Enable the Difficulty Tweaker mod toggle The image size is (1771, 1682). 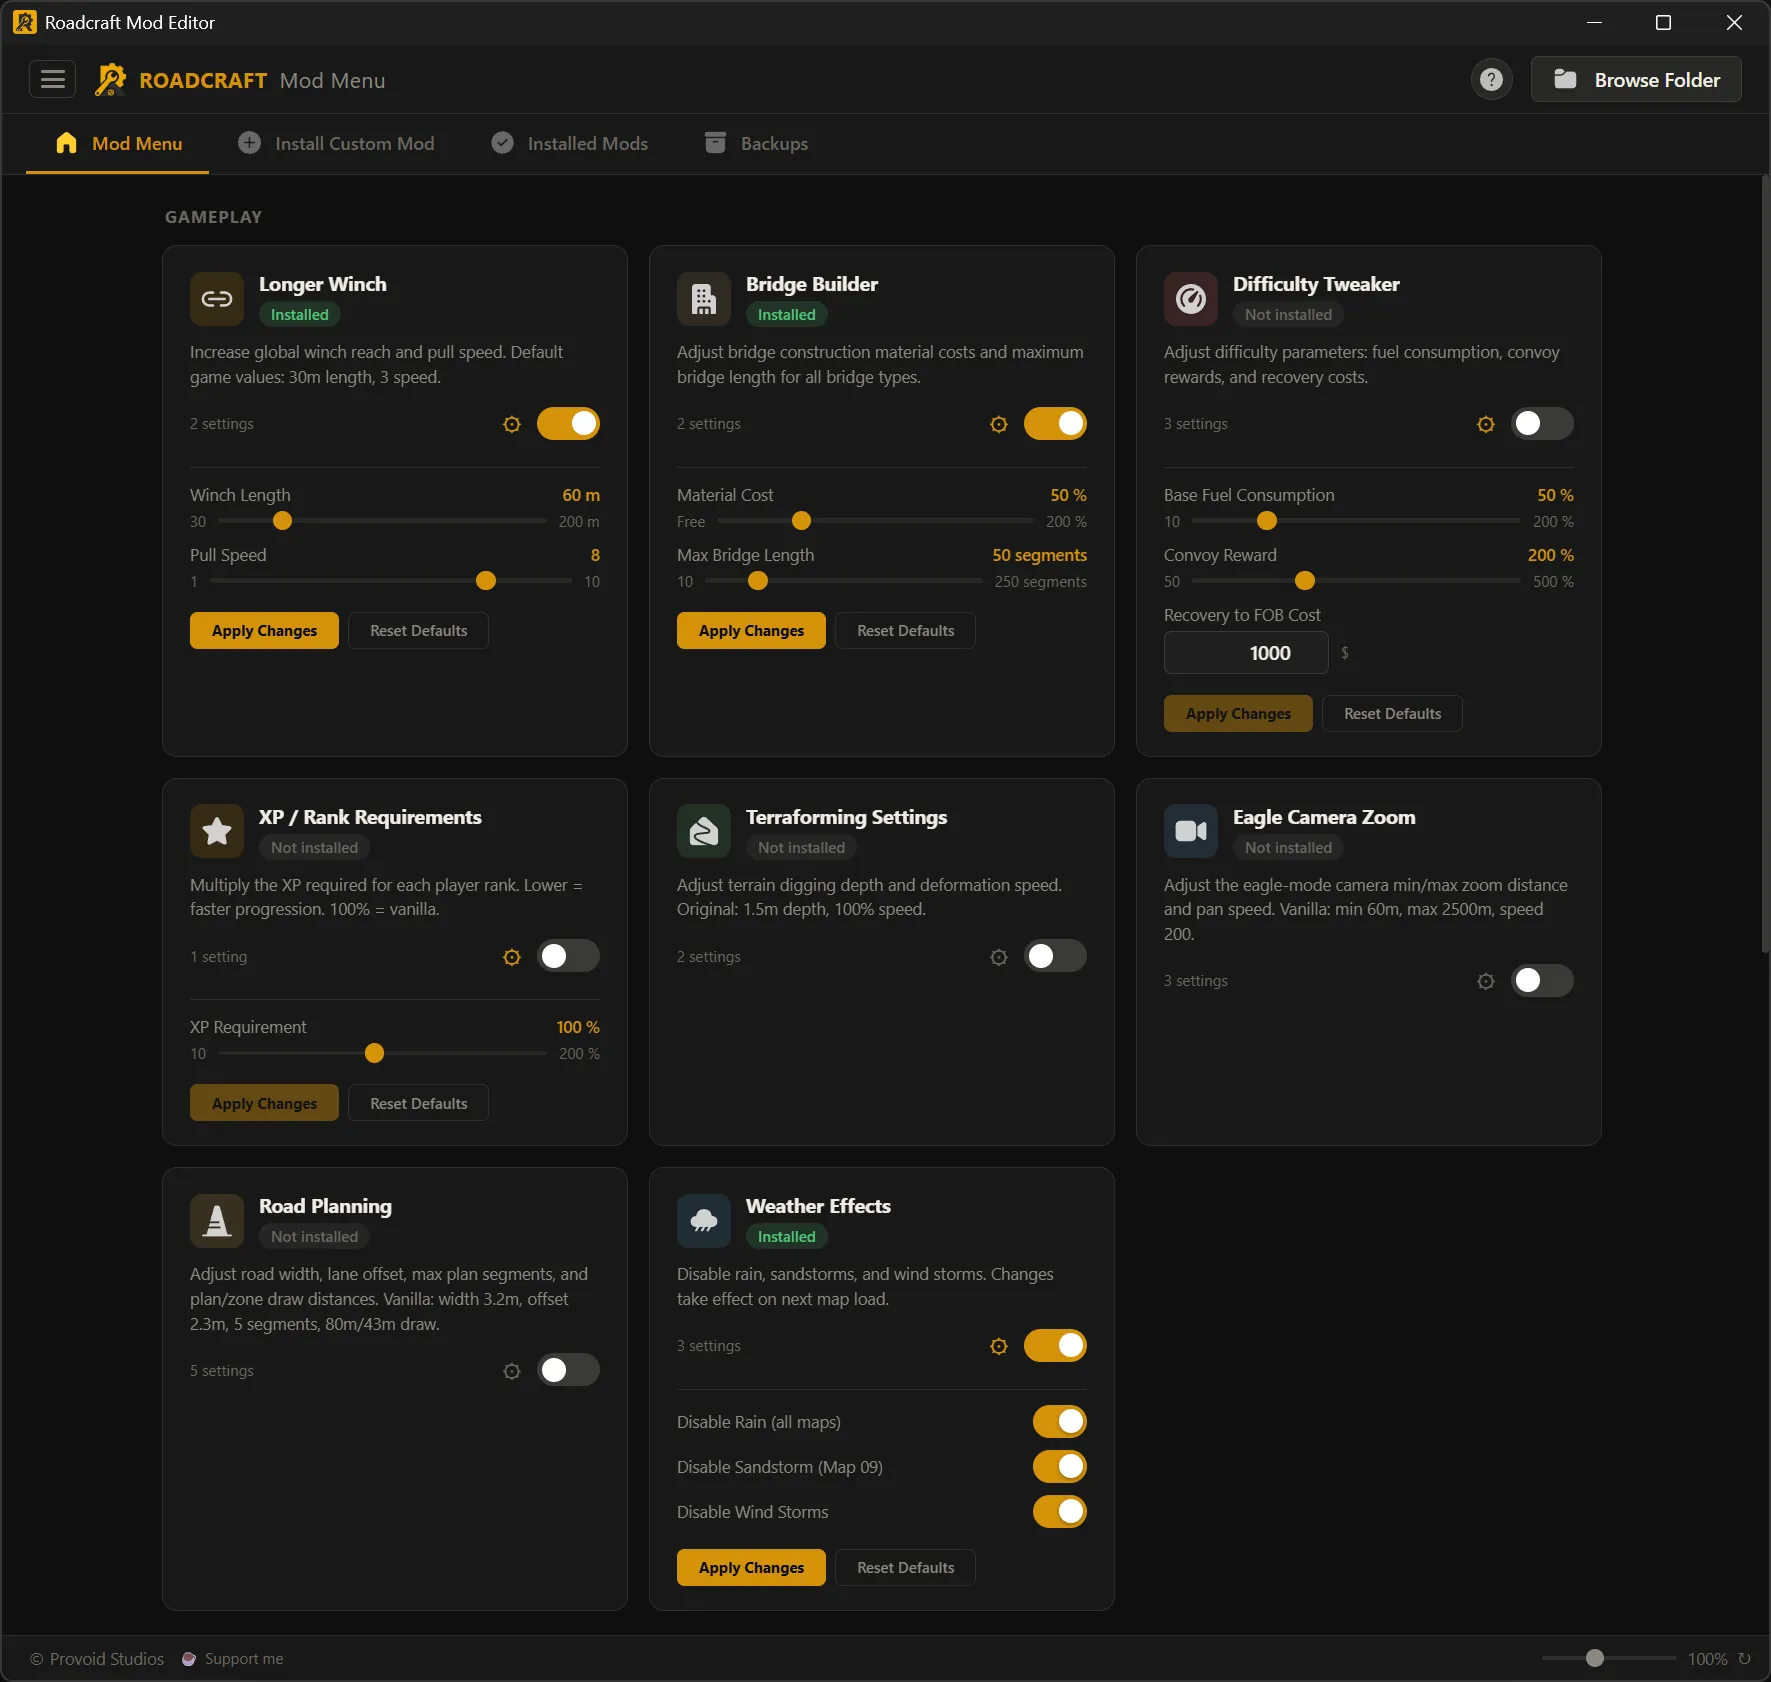pos(1542,424)
